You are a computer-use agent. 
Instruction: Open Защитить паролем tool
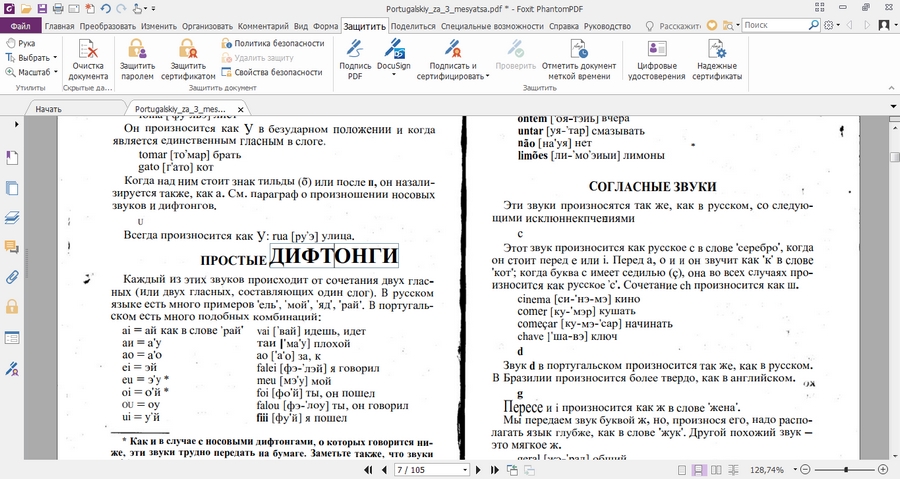(x=137, y=51)
